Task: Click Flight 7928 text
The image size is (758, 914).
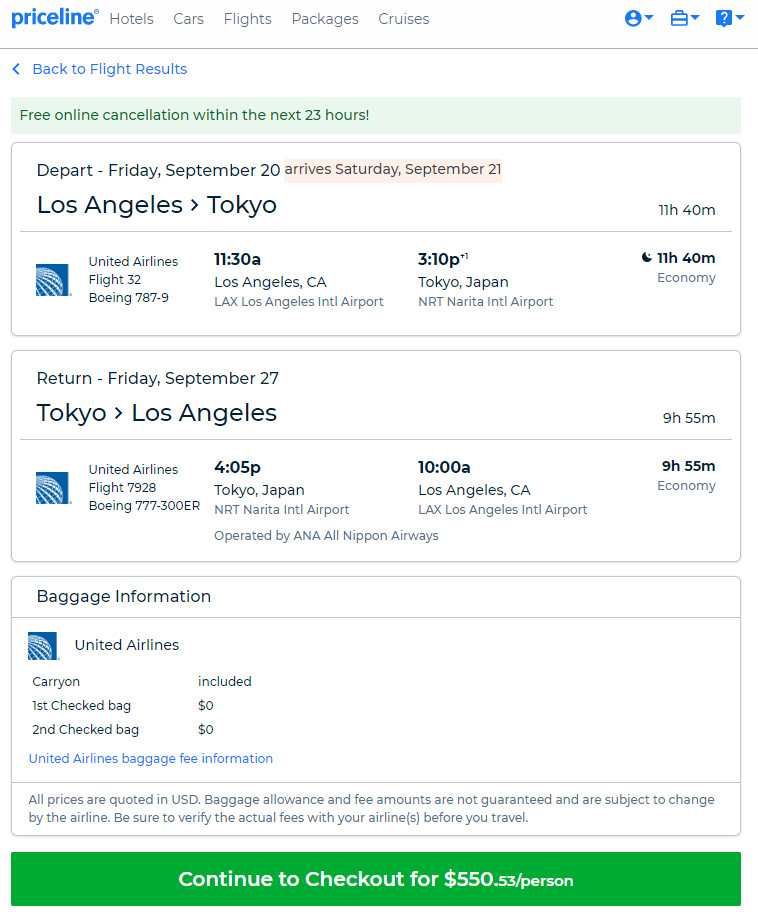Action: tap(122, 488)
